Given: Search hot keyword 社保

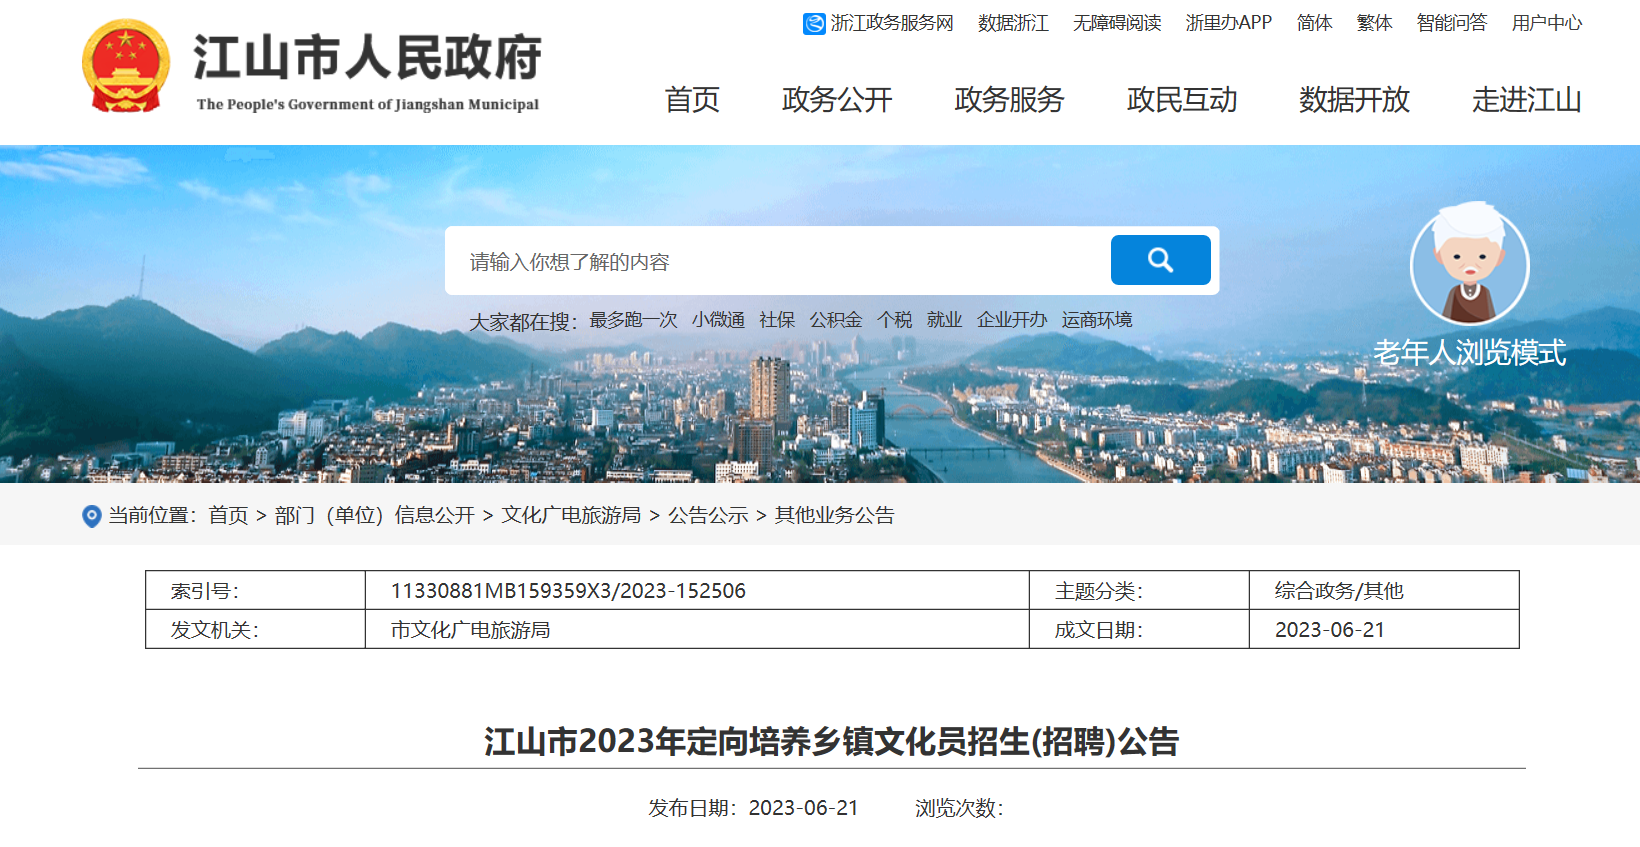Looking at the screenshot, I should (777, 320).
